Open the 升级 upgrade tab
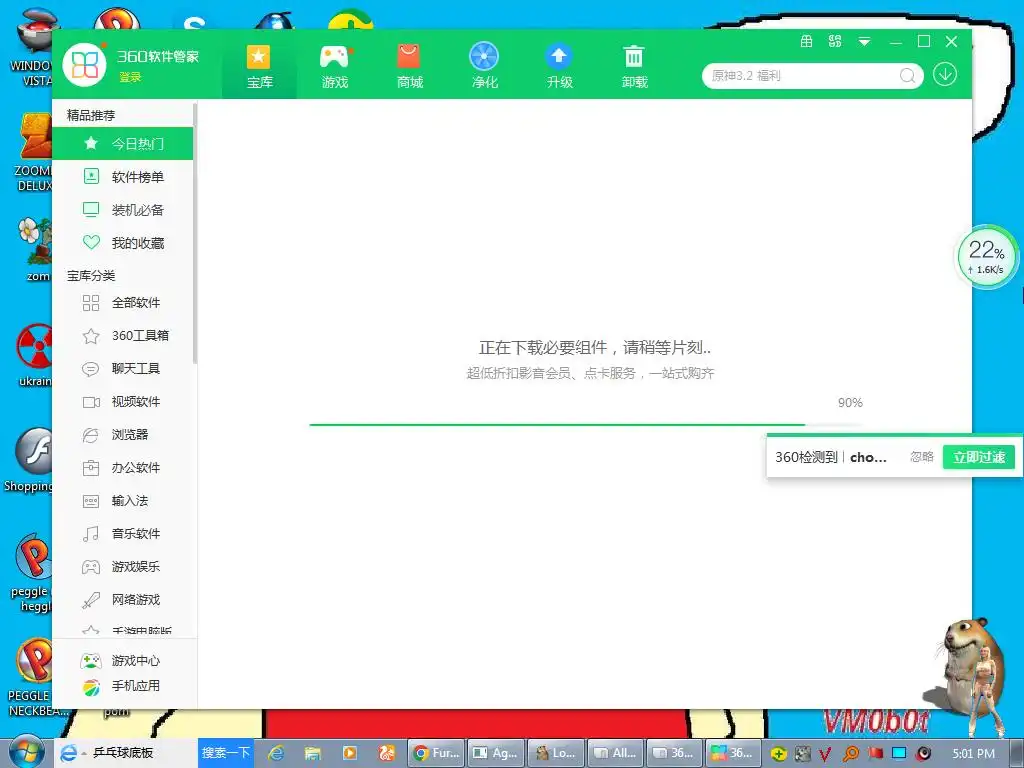This screenshot has height=768, width=1024. point(560,66)
